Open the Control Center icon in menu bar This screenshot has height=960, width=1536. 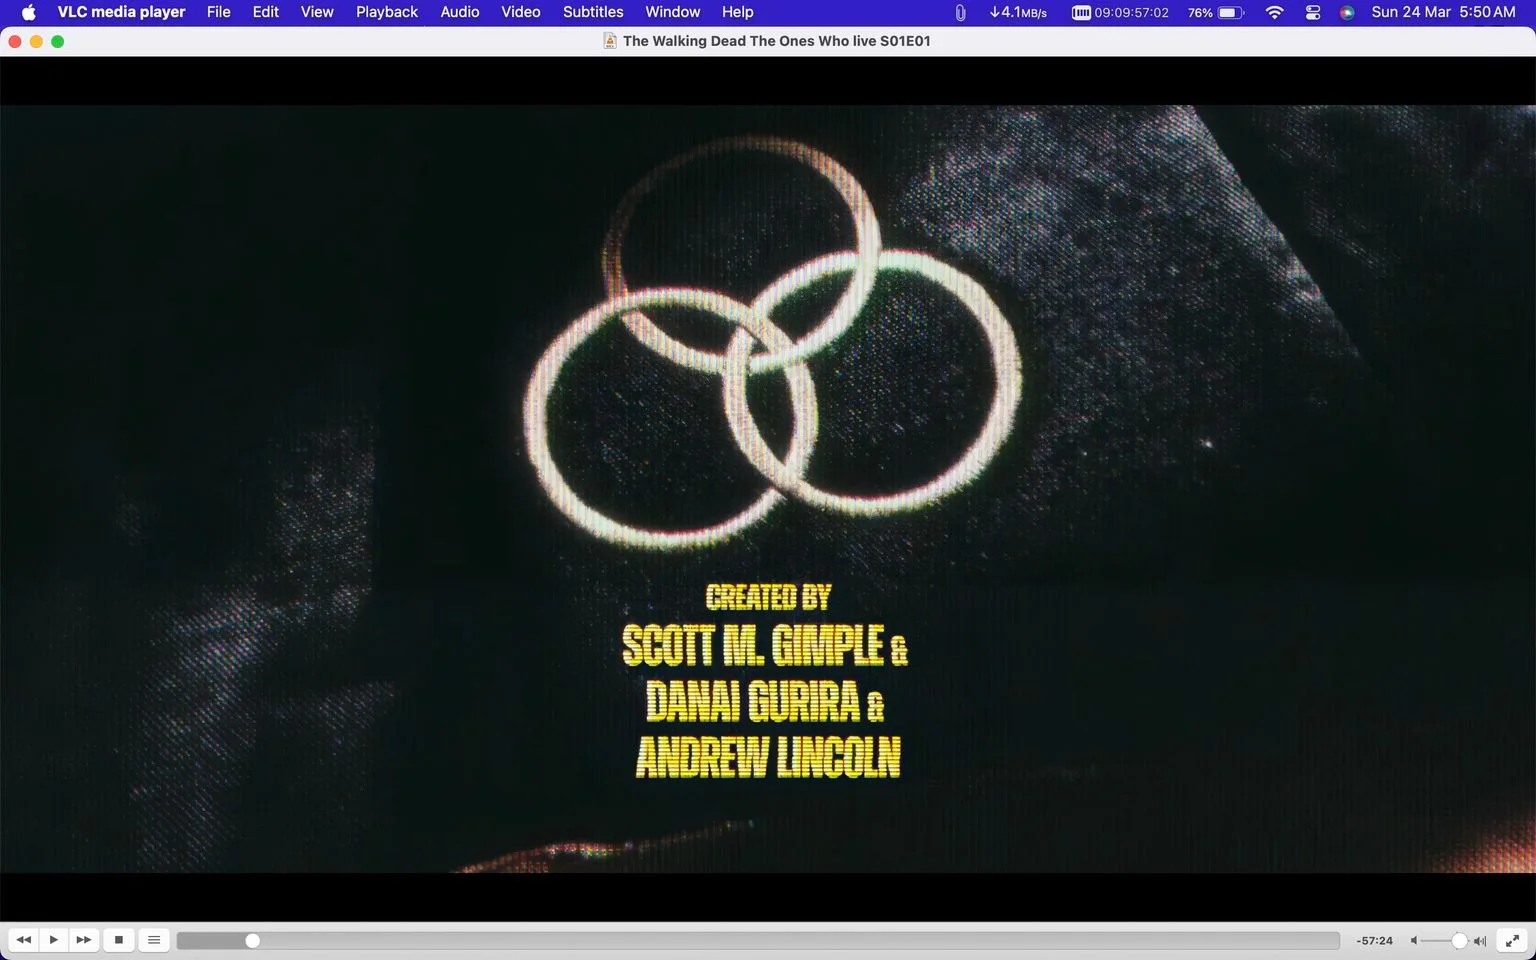pos(1313,12)
